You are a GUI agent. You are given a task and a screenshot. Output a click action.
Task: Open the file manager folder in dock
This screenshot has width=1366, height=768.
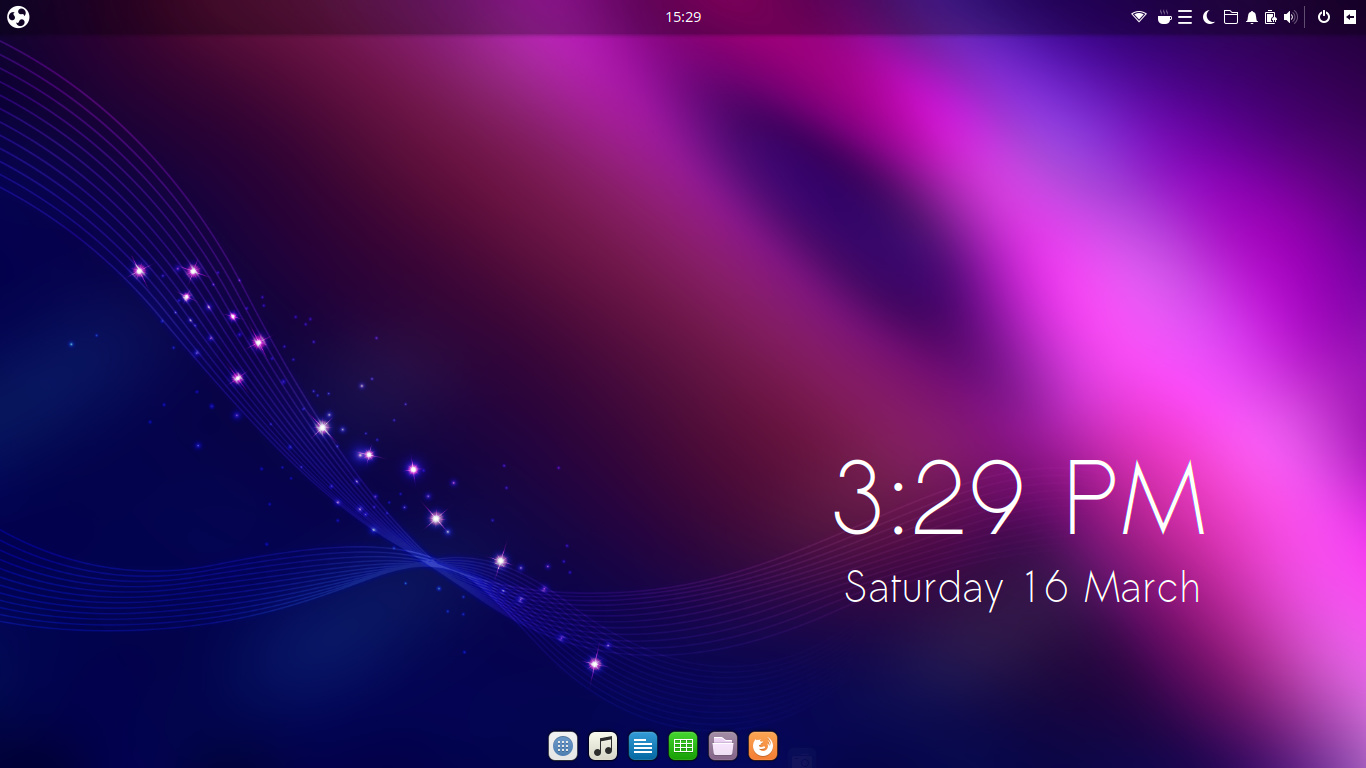click(x=723, y=746)
